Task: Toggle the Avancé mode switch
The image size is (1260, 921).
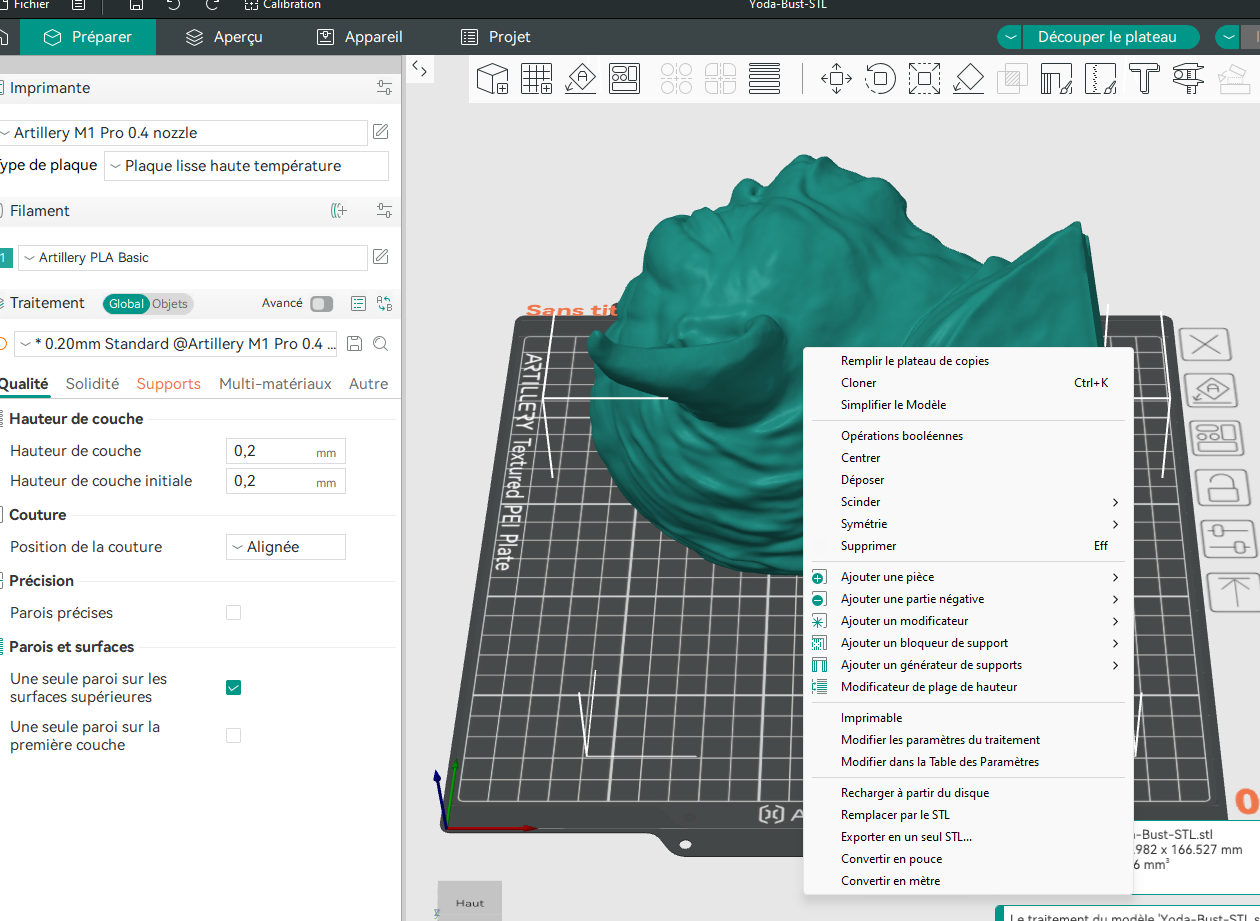Action: (321, 304)
